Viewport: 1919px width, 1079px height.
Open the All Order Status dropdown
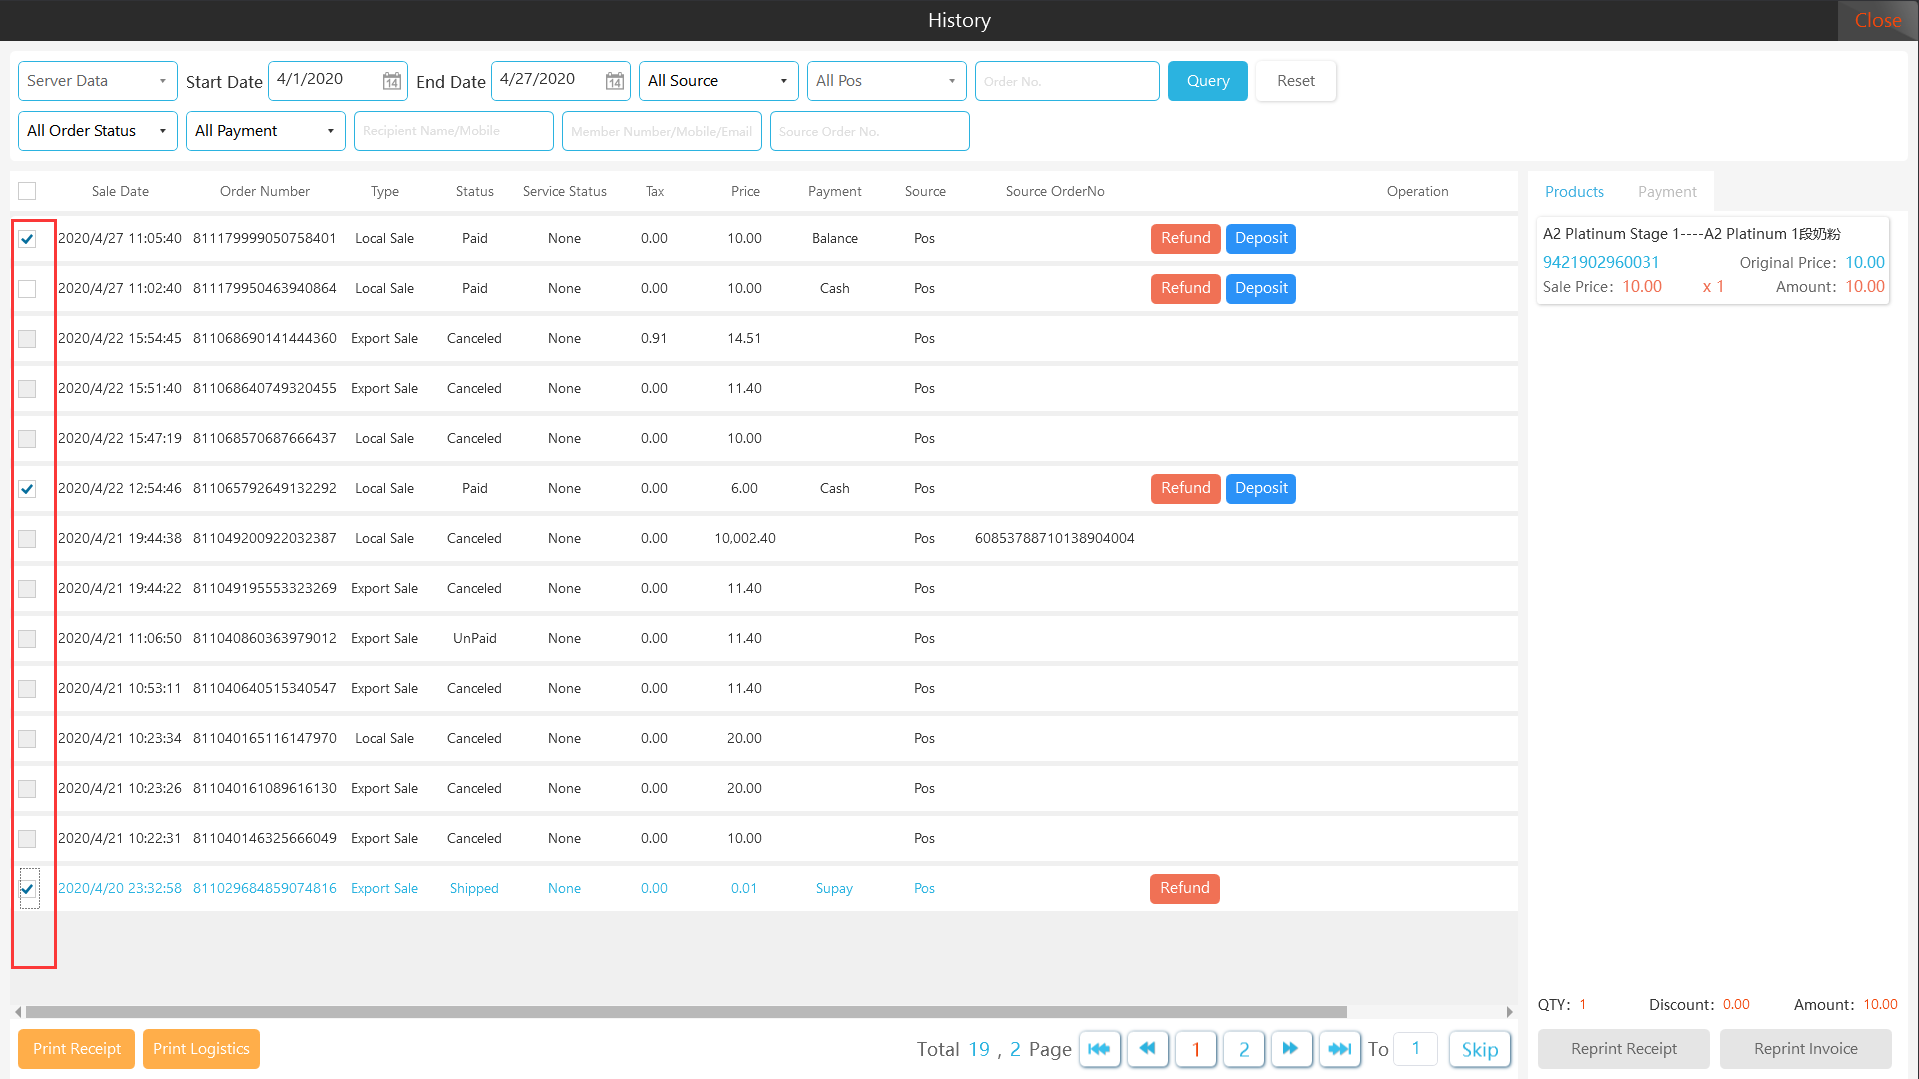(97, 131)
